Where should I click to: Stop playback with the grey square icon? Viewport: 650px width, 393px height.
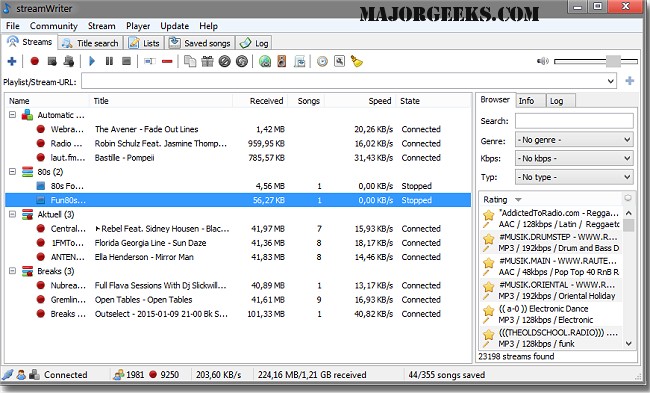coord(126,61)
